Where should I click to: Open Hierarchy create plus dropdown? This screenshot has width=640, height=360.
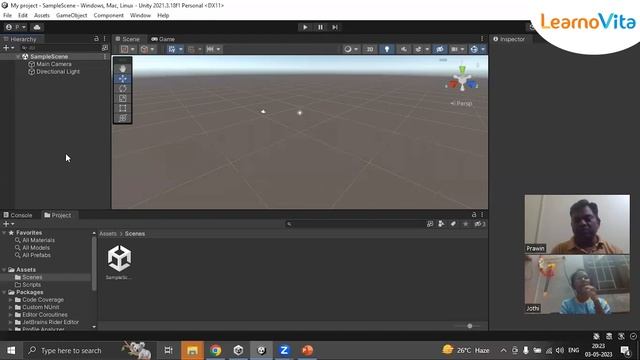tap(9, 48)
